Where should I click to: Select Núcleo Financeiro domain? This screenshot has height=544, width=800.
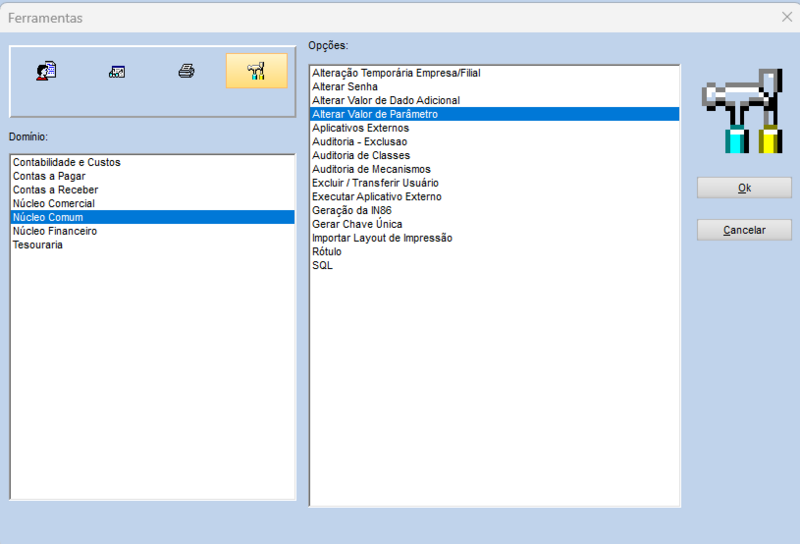pos(153,231)
